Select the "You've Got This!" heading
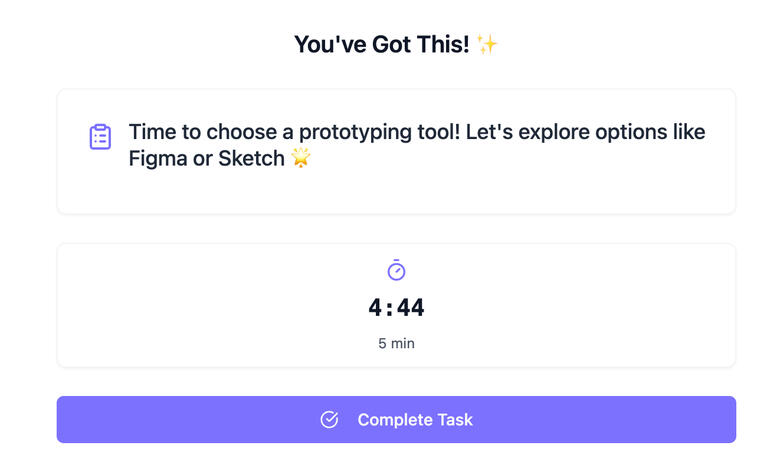This screenshot has height=462, width=780. pos(381,44)
